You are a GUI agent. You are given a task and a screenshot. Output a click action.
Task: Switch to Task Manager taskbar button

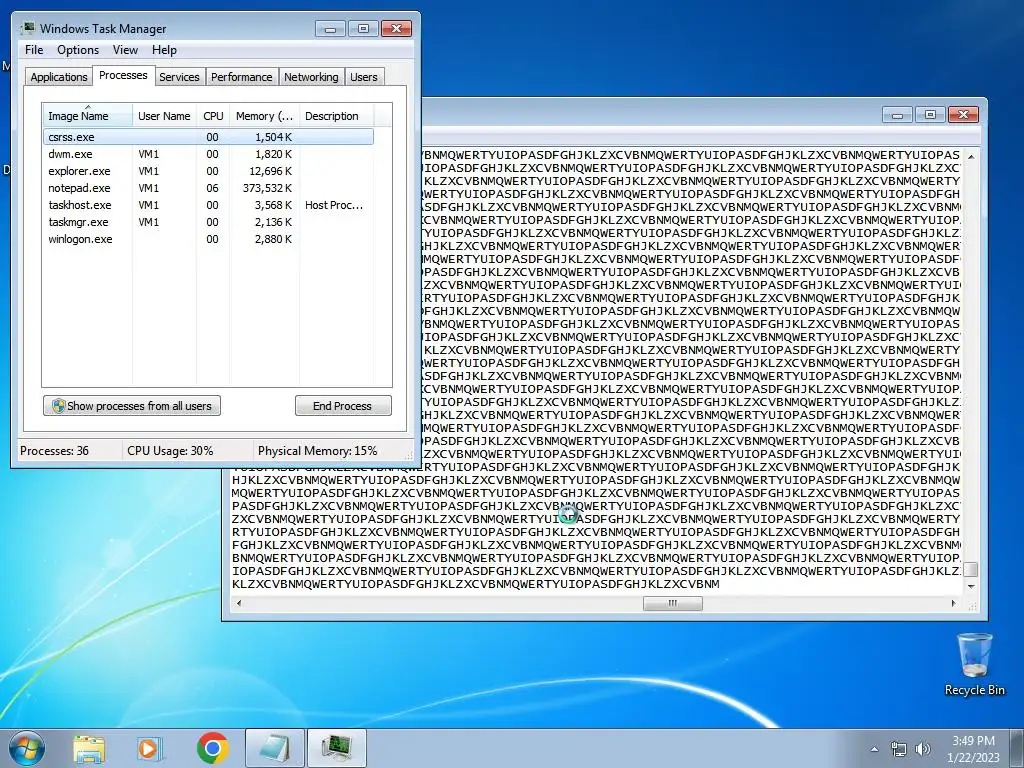[336, 748]
